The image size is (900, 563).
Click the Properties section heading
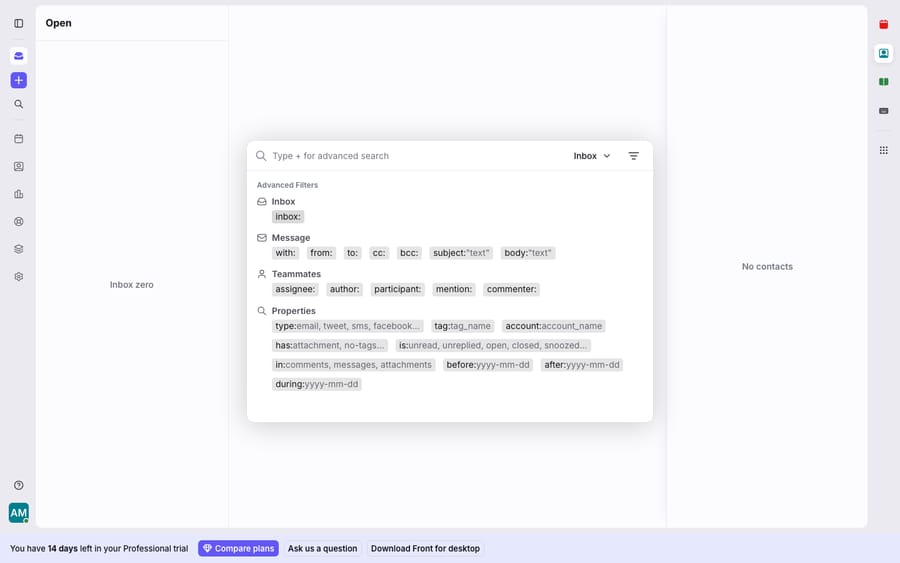pyautogui.click(x=293, y=311)
